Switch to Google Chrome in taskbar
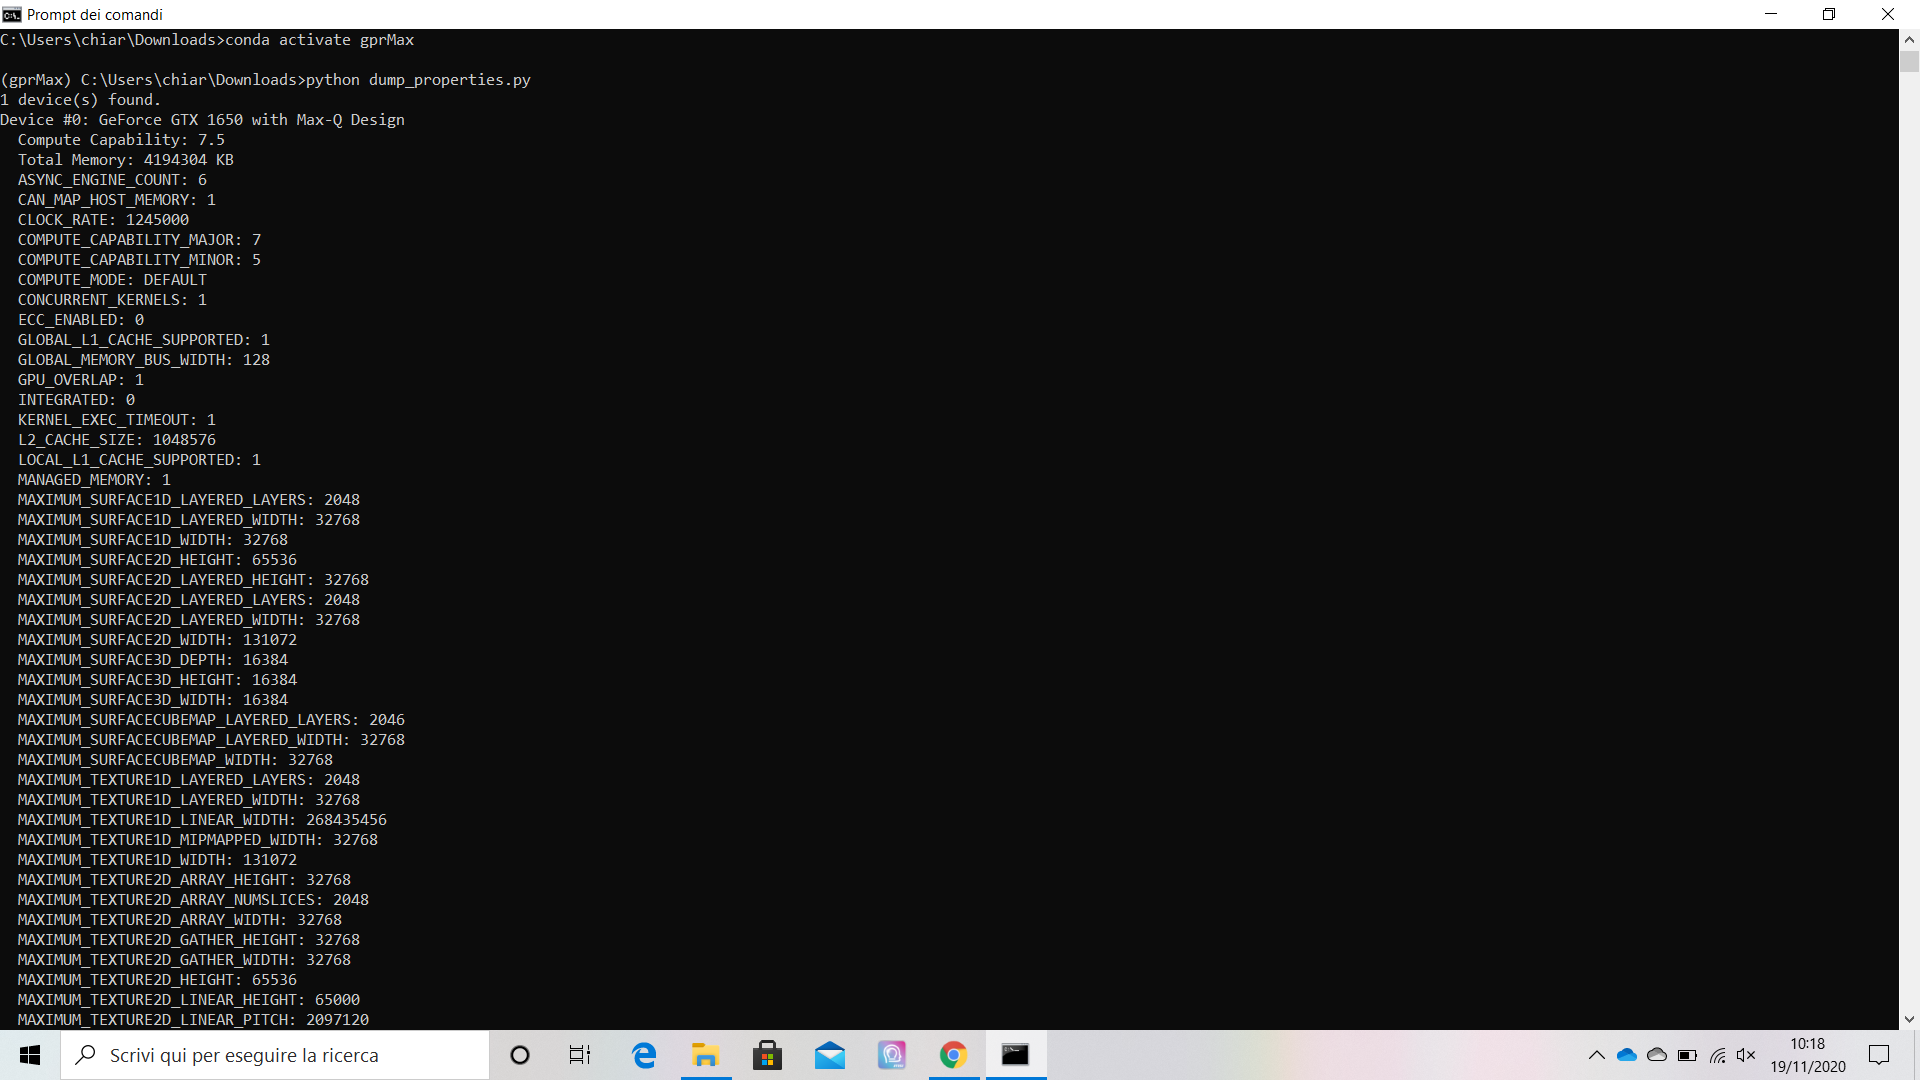 coord(953,1055)
